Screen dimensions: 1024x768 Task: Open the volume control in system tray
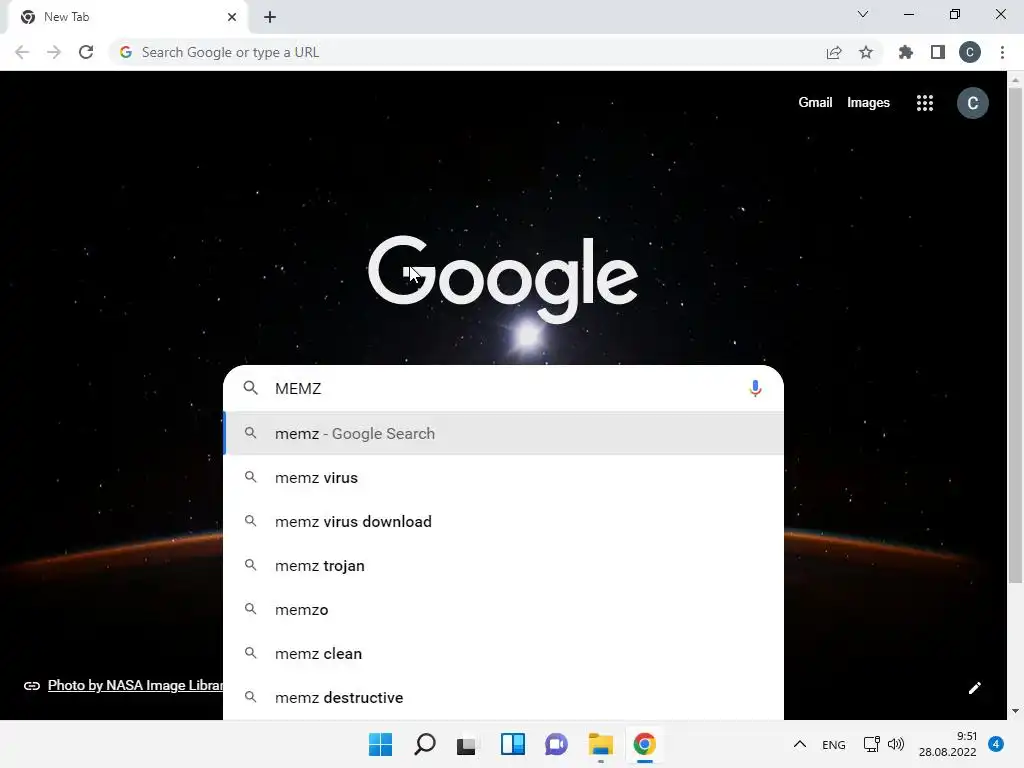pyautogui.click(x=896, y=744)
